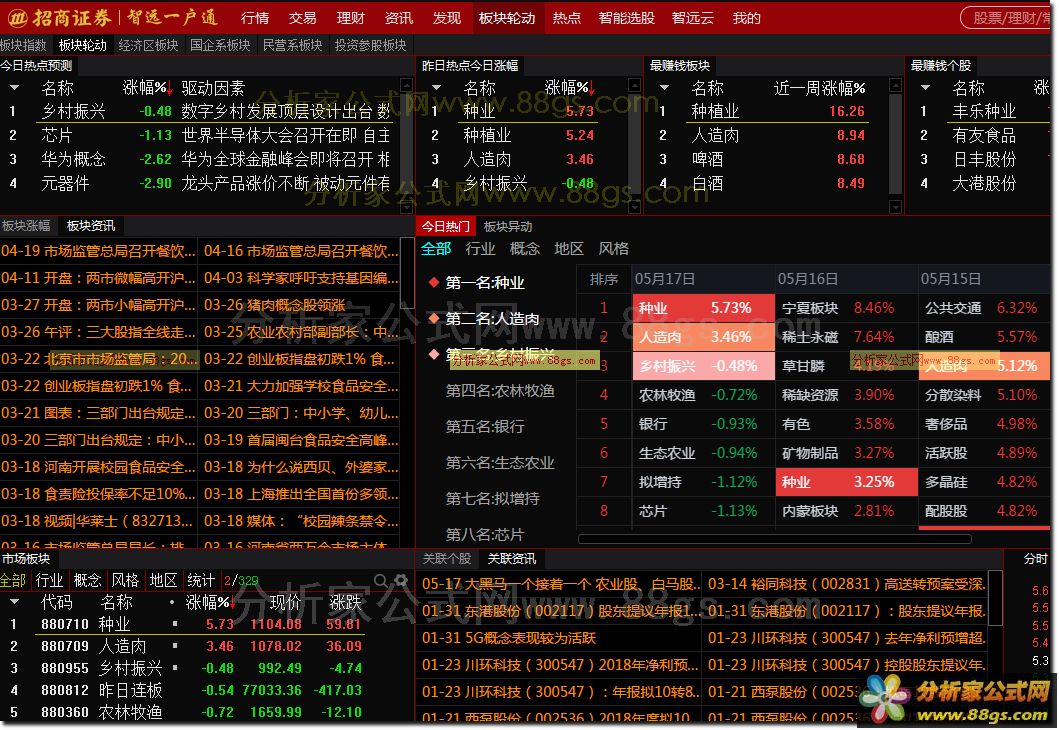The height and width of the screenshot is (730, 1059).
Task: Expand the triangle menu in 市场板块 table header
Action: click(x=14, y=601)
